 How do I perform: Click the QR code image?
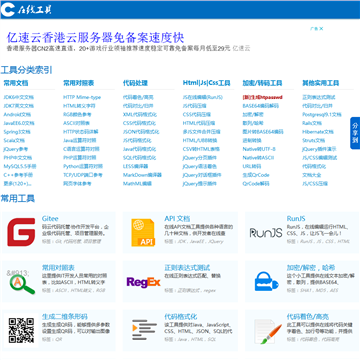pos(21,330)
